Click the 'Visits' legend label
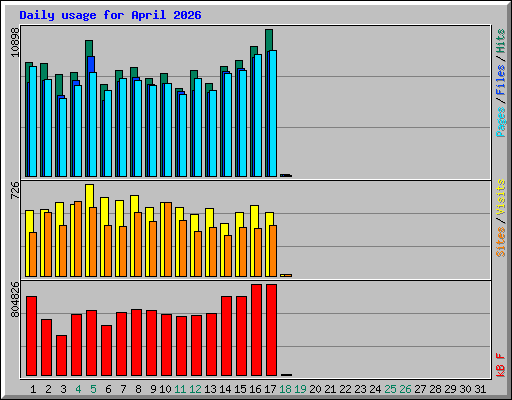This screenshot has width=512, height=400. pos(500,198)
